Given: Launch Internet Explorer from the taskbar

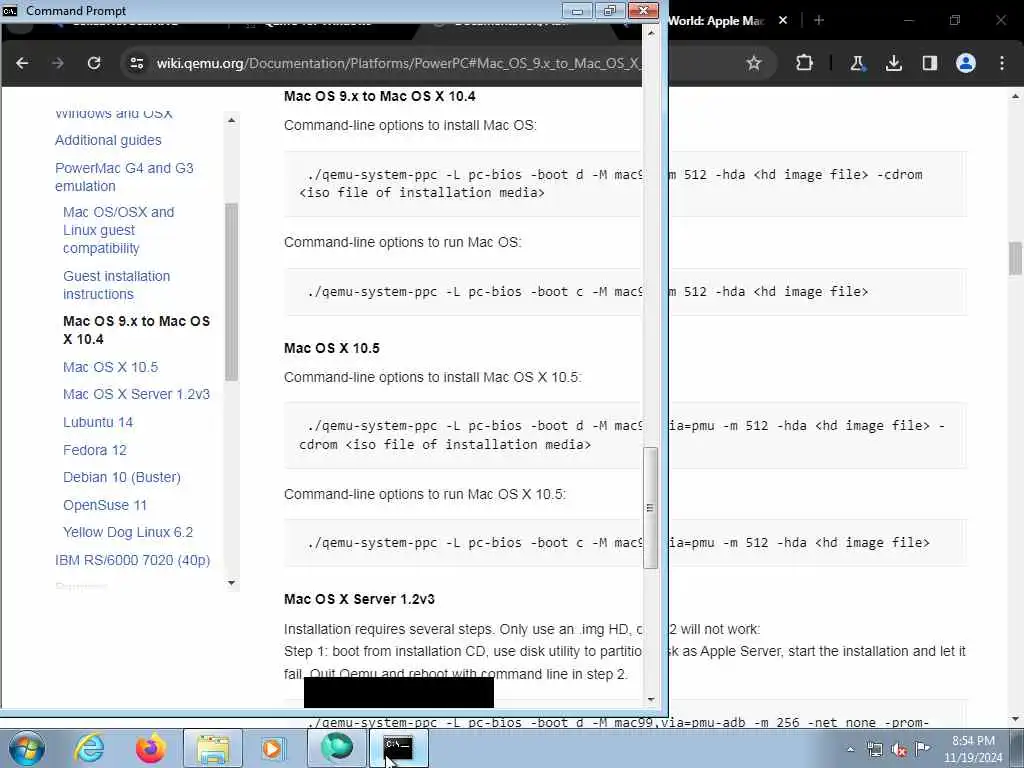Looking at the screenshot, I should [89, 748].
